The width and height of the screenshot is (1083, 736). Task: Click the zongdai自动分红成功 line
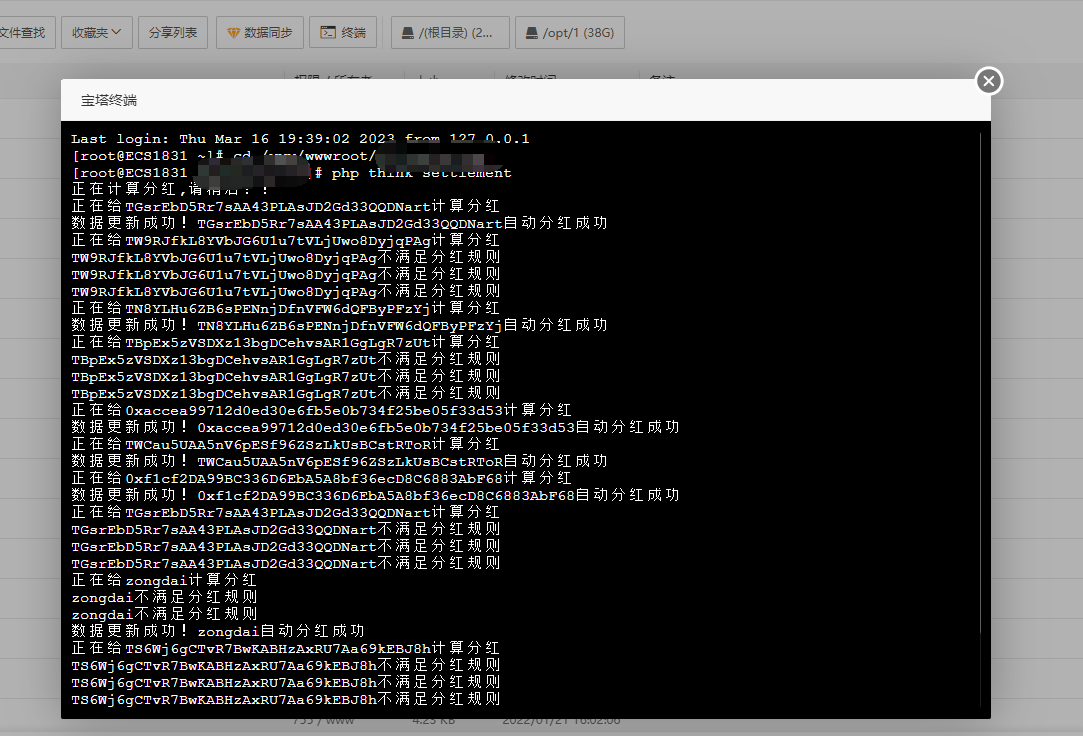[218, 631]
